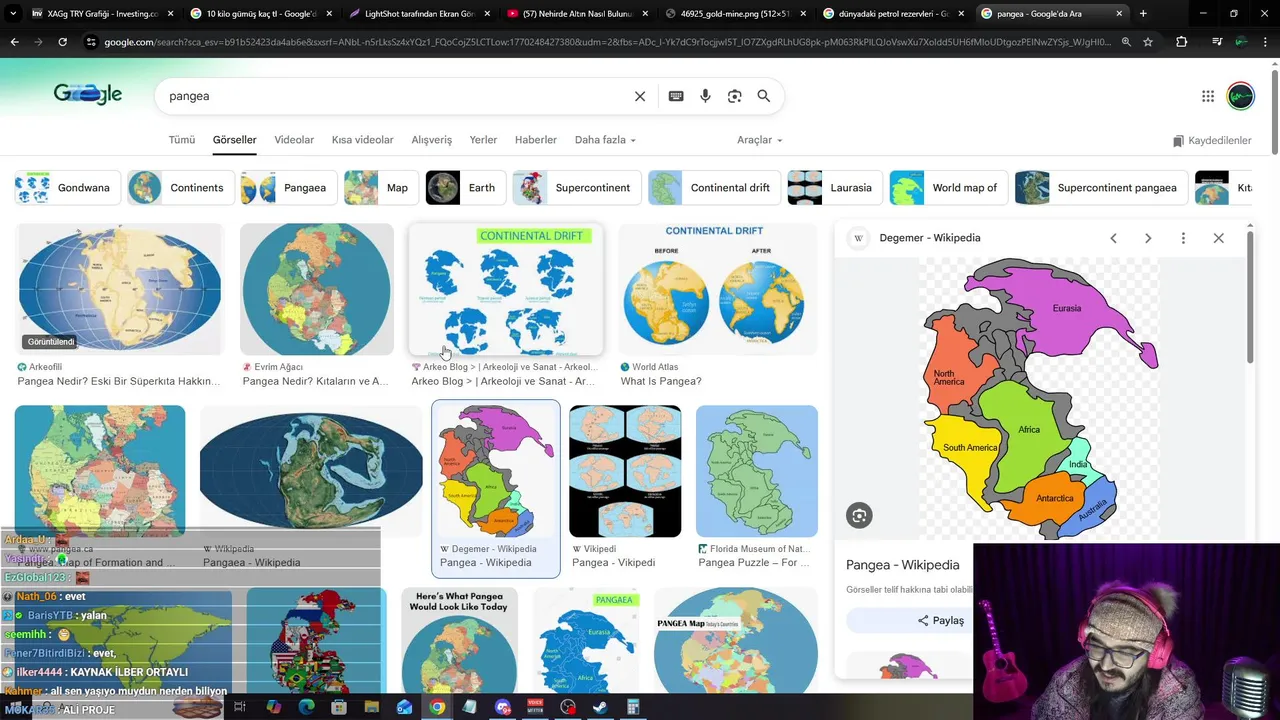Clear the search box text
The width and height of the screenshot is (1280, 720).
640,96
